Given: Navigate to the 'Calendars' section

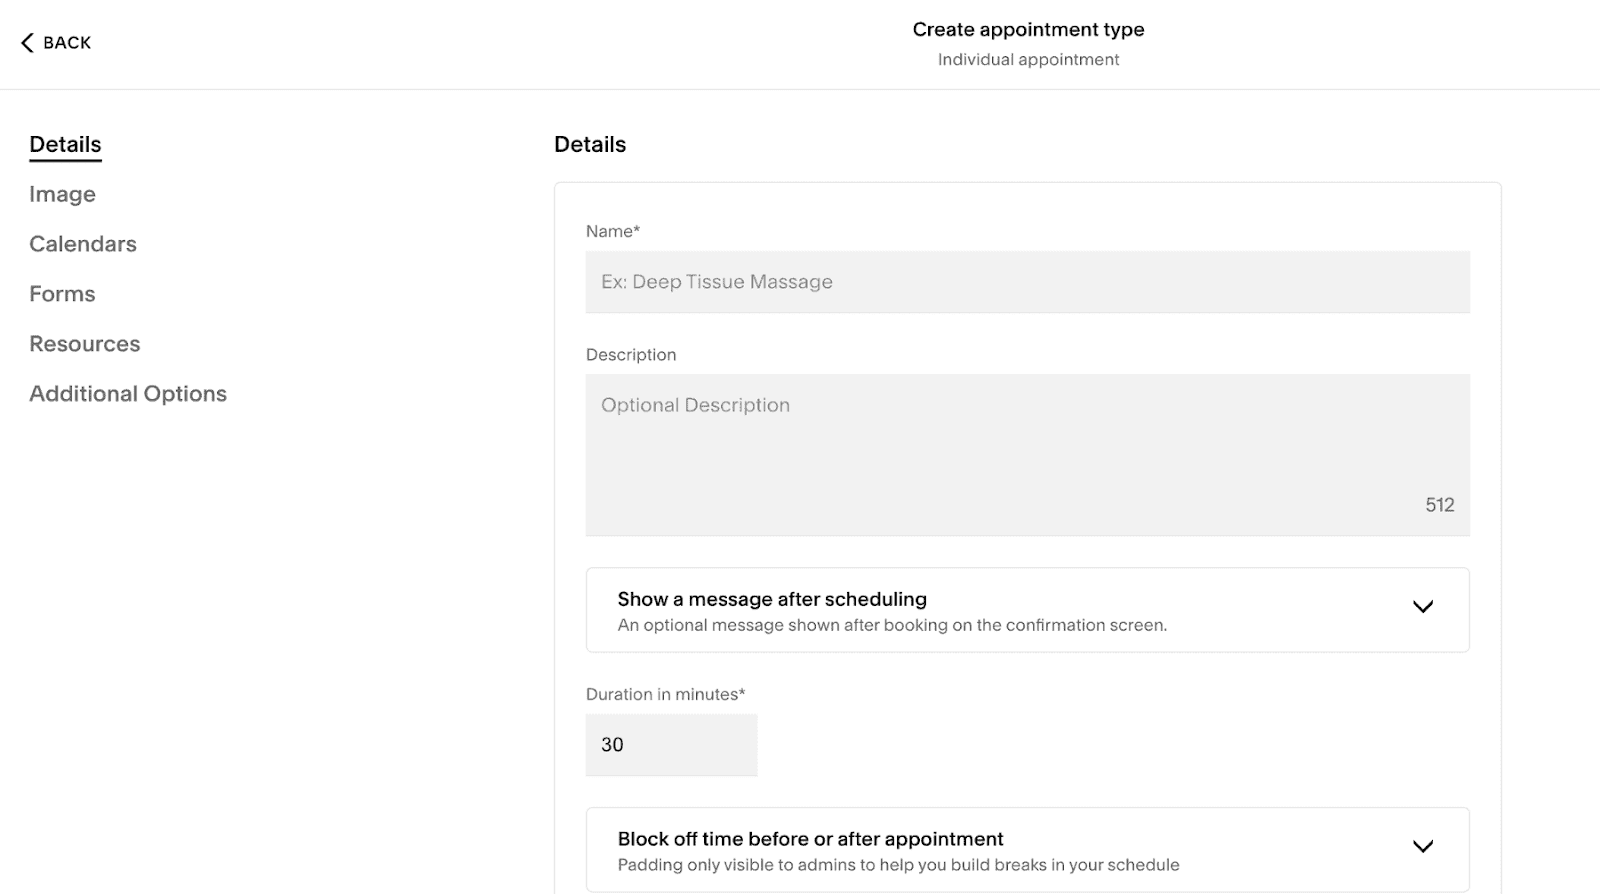Looking at the screenshot, I should coord(83,243).
